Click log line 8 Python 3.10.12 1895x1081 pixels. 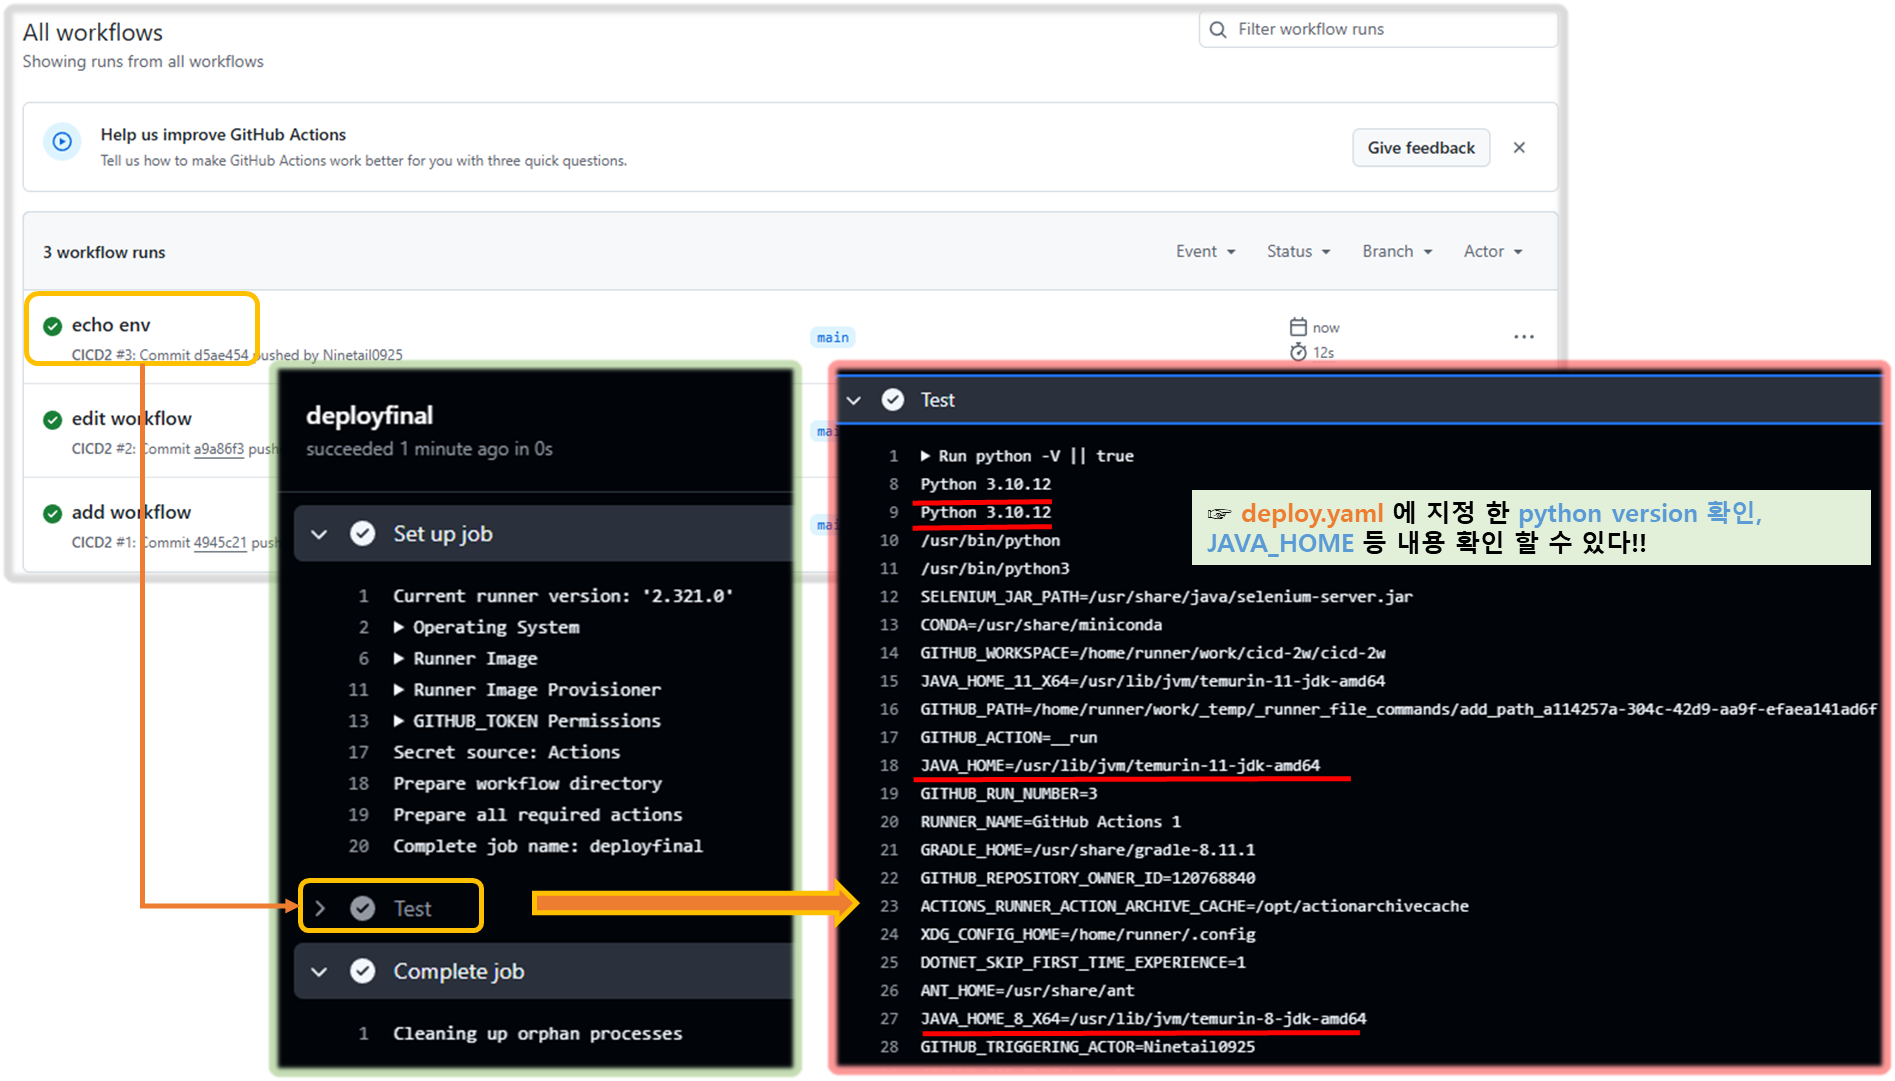(985, 484)
